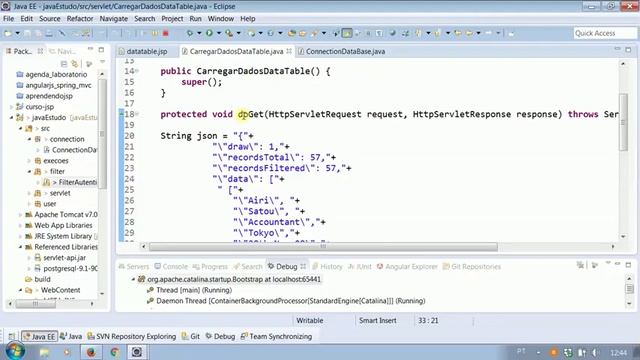The height and width of the screenshot is (360, 640).
Task: Select agenda_laboratorio project
Action: [x=52, y=74]
